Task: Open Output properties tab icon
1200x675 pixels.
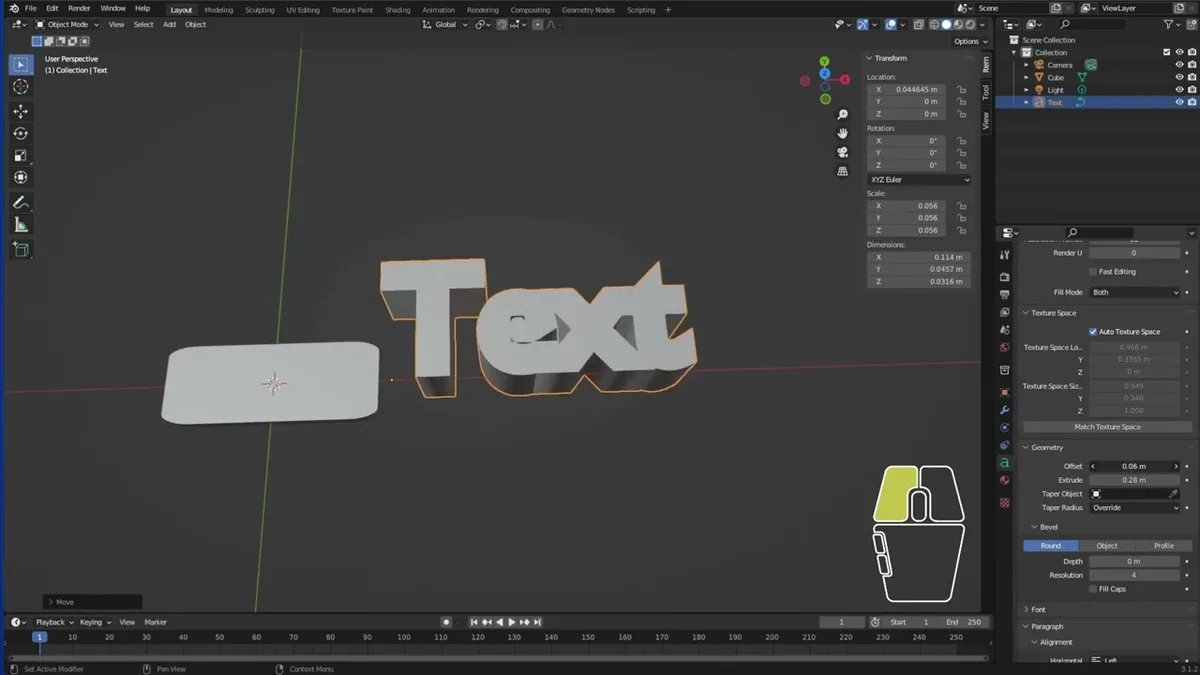Action: 1005,294
